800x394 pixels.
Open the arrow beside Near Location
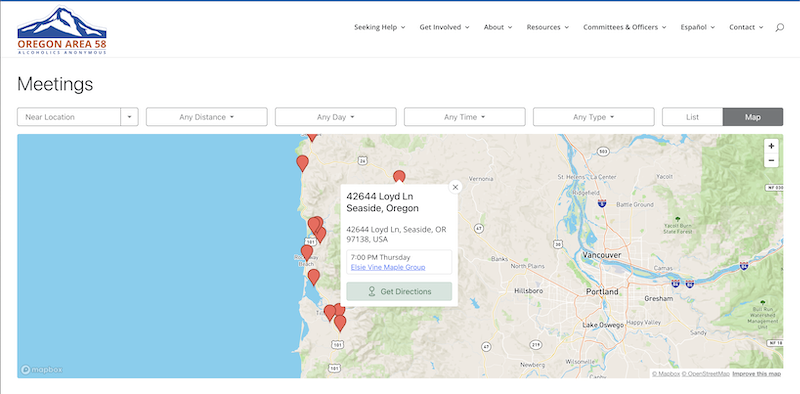tap(130, 117)
